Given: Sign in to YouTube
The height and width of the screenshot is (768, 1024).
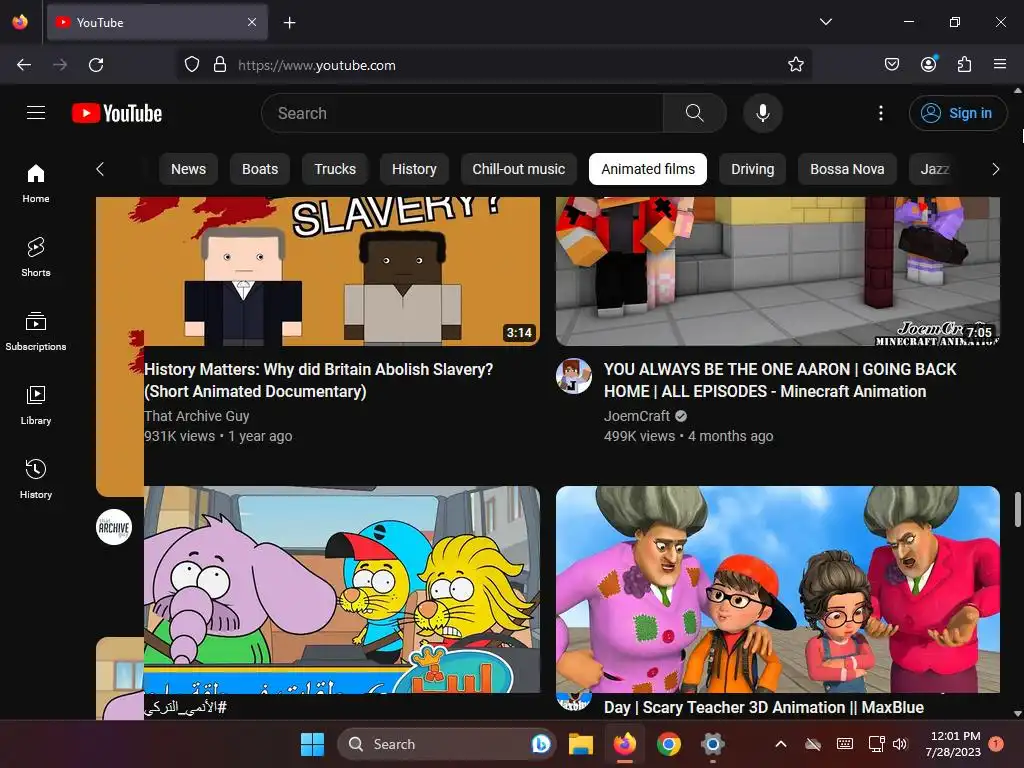Looking at the screenshot, I should [958, 113].
